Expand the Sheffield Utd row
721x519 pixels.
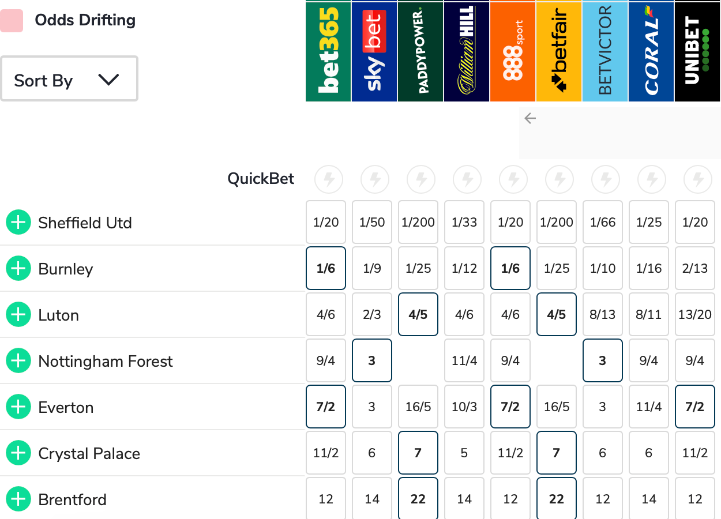[x=18, y=222]
